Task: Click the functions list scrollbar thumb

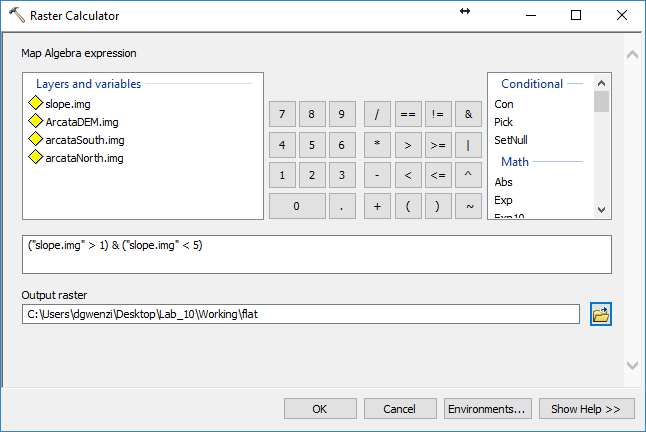Action: [601, 101]
